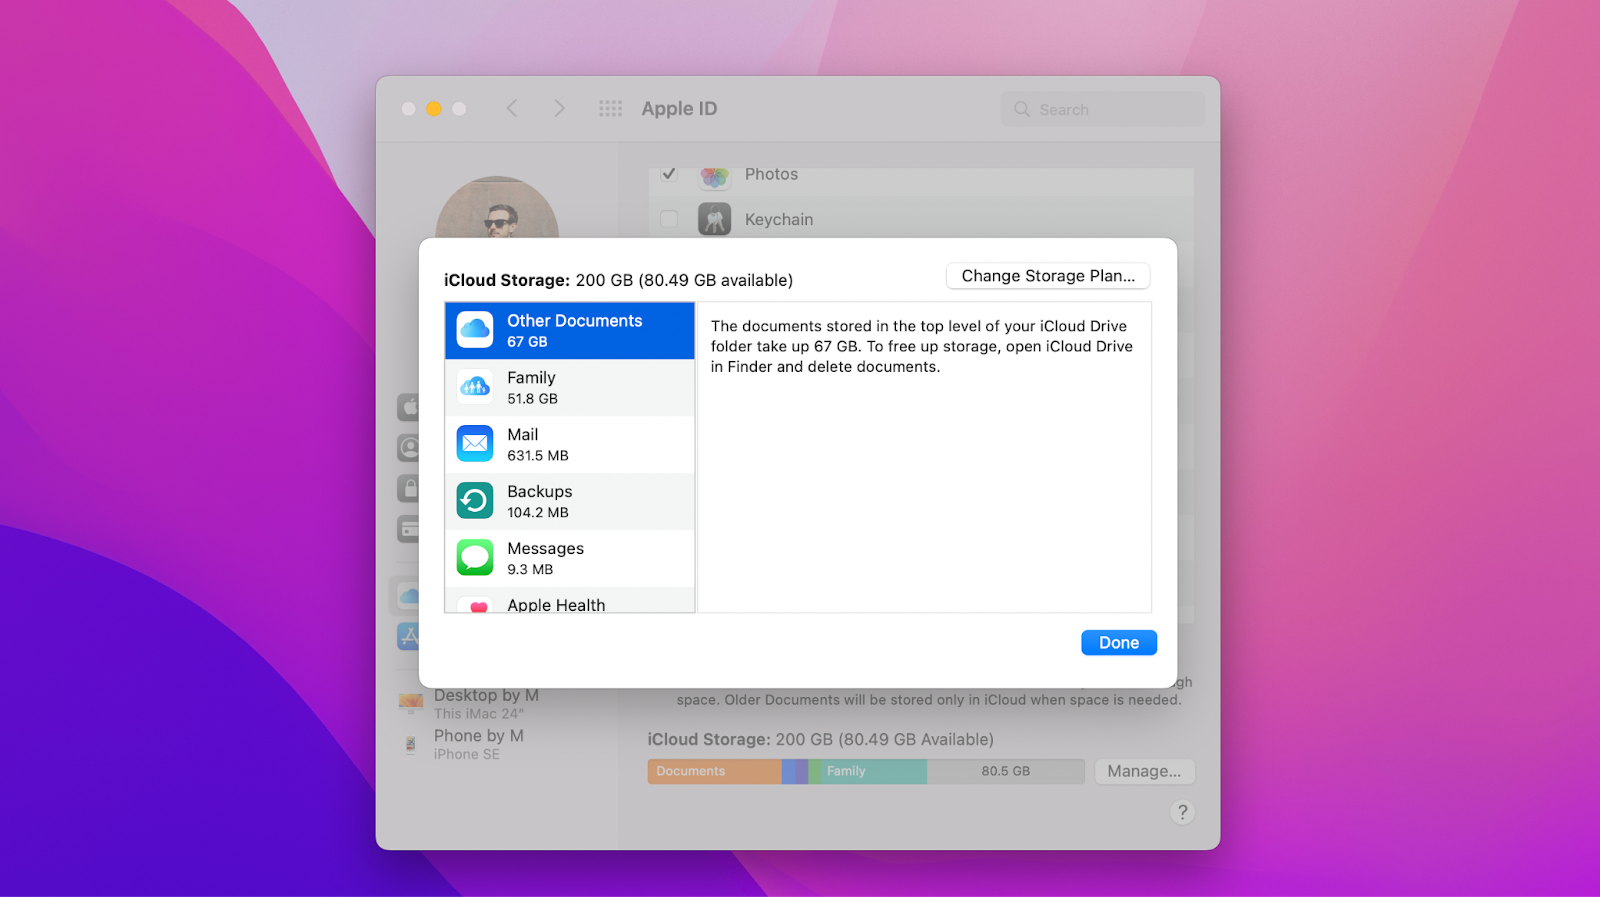This screenshot has height=897, width=1600.
Task: Click the Family sharing cloud icon
Action: 475,386
